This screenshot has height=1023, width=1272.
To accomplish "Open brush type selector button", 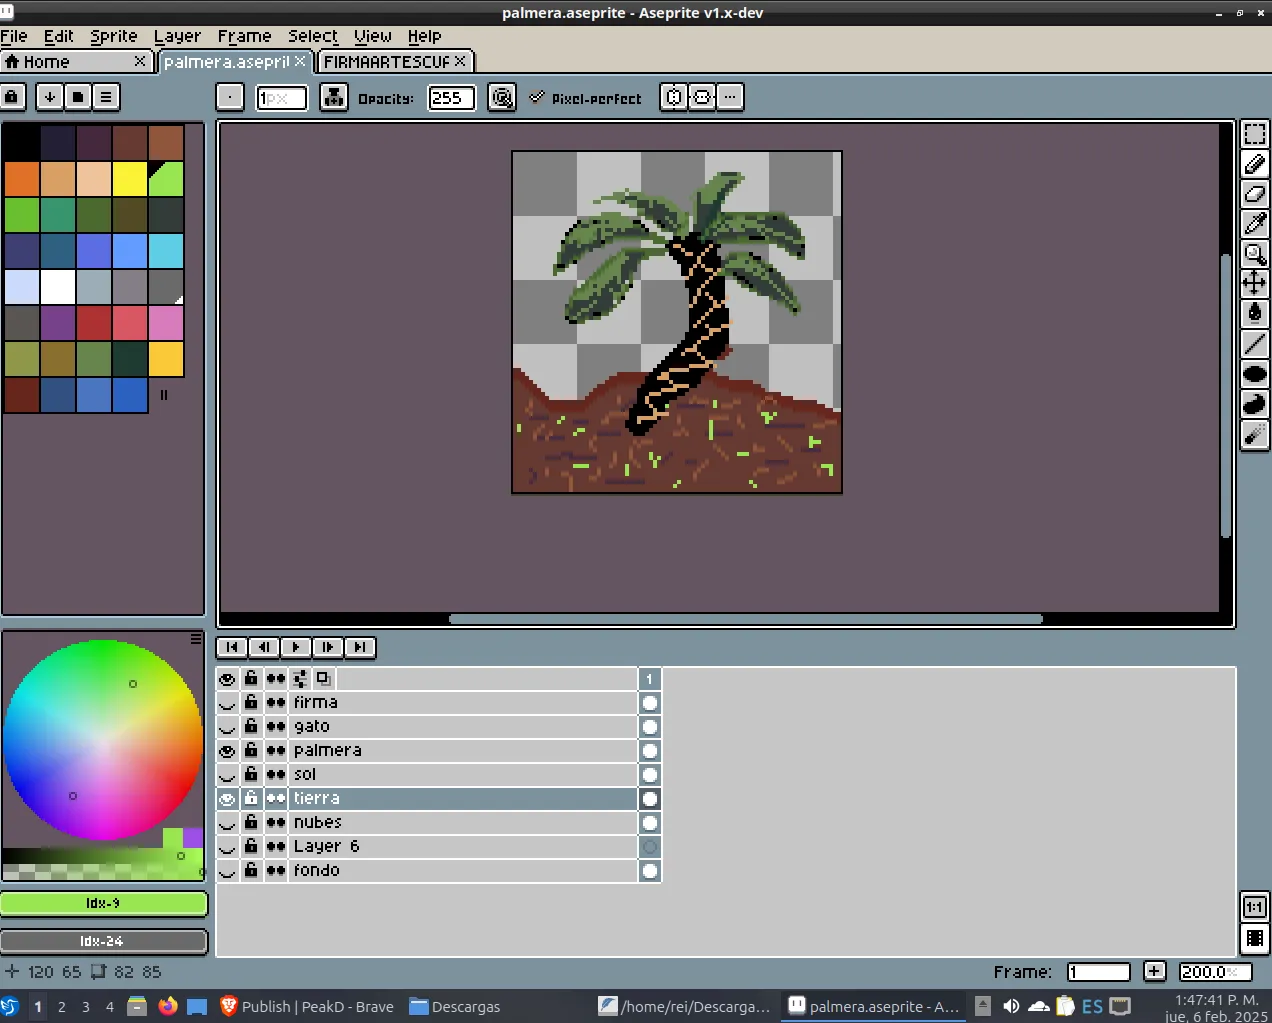I will [230, 97].
